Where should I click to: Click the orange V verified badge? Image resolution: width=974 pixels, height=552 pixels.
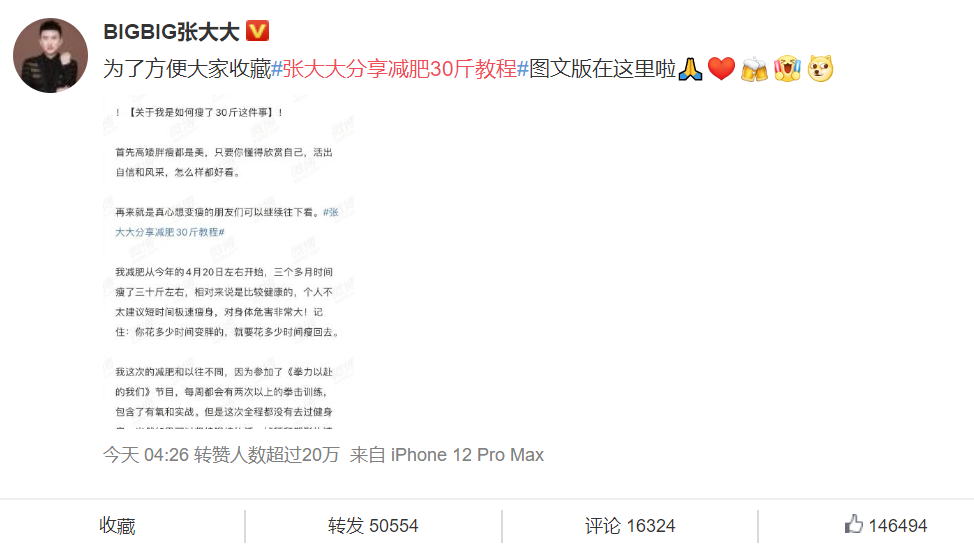258,30
